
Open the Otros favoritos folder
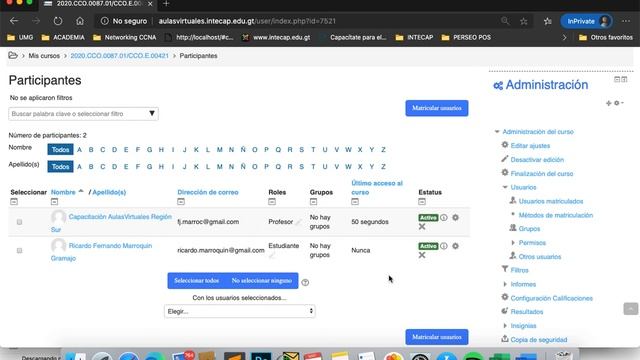(x=606, y=38)
